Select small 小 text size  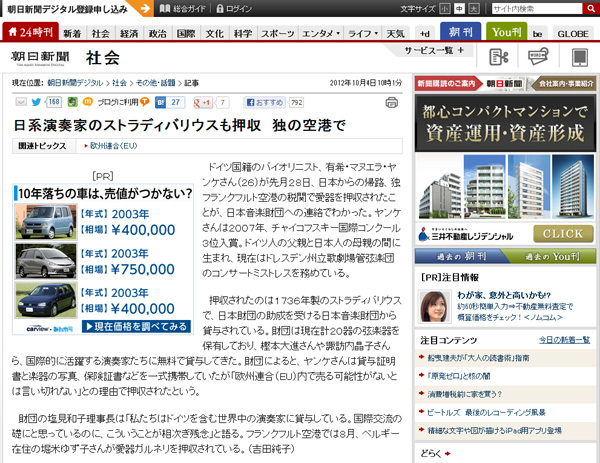coord(445,9)
